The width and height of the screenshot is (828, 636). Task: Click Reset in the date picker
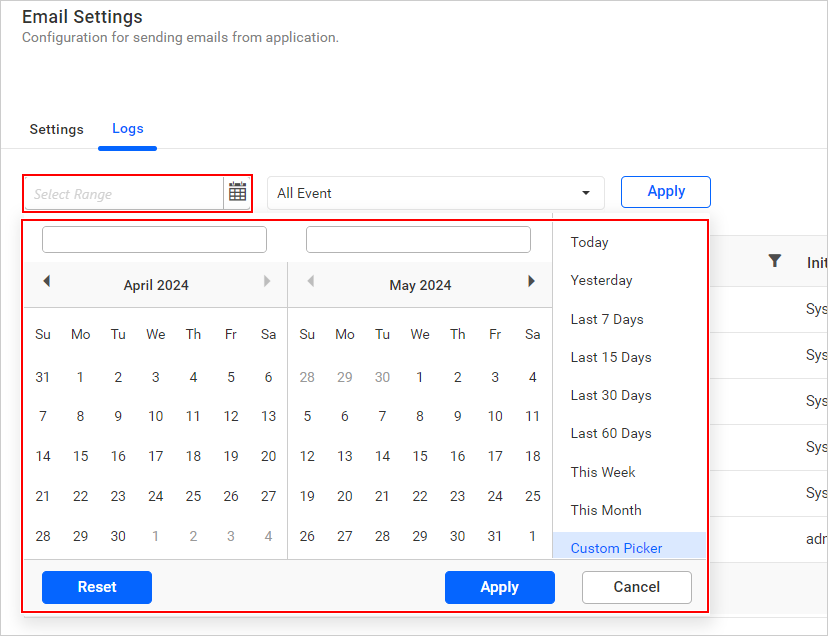pos(96,587)
